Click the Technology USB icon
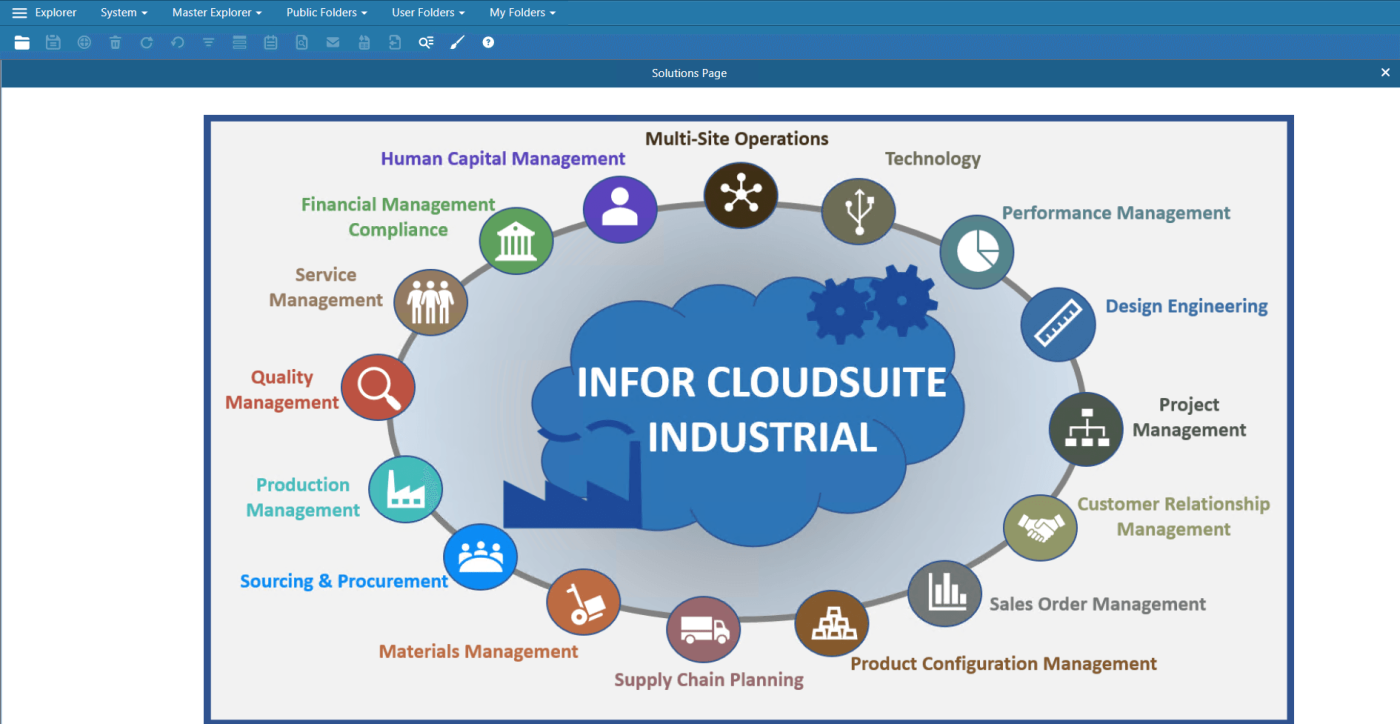Screen dimensions: 1400x724 tap(858, 212)
